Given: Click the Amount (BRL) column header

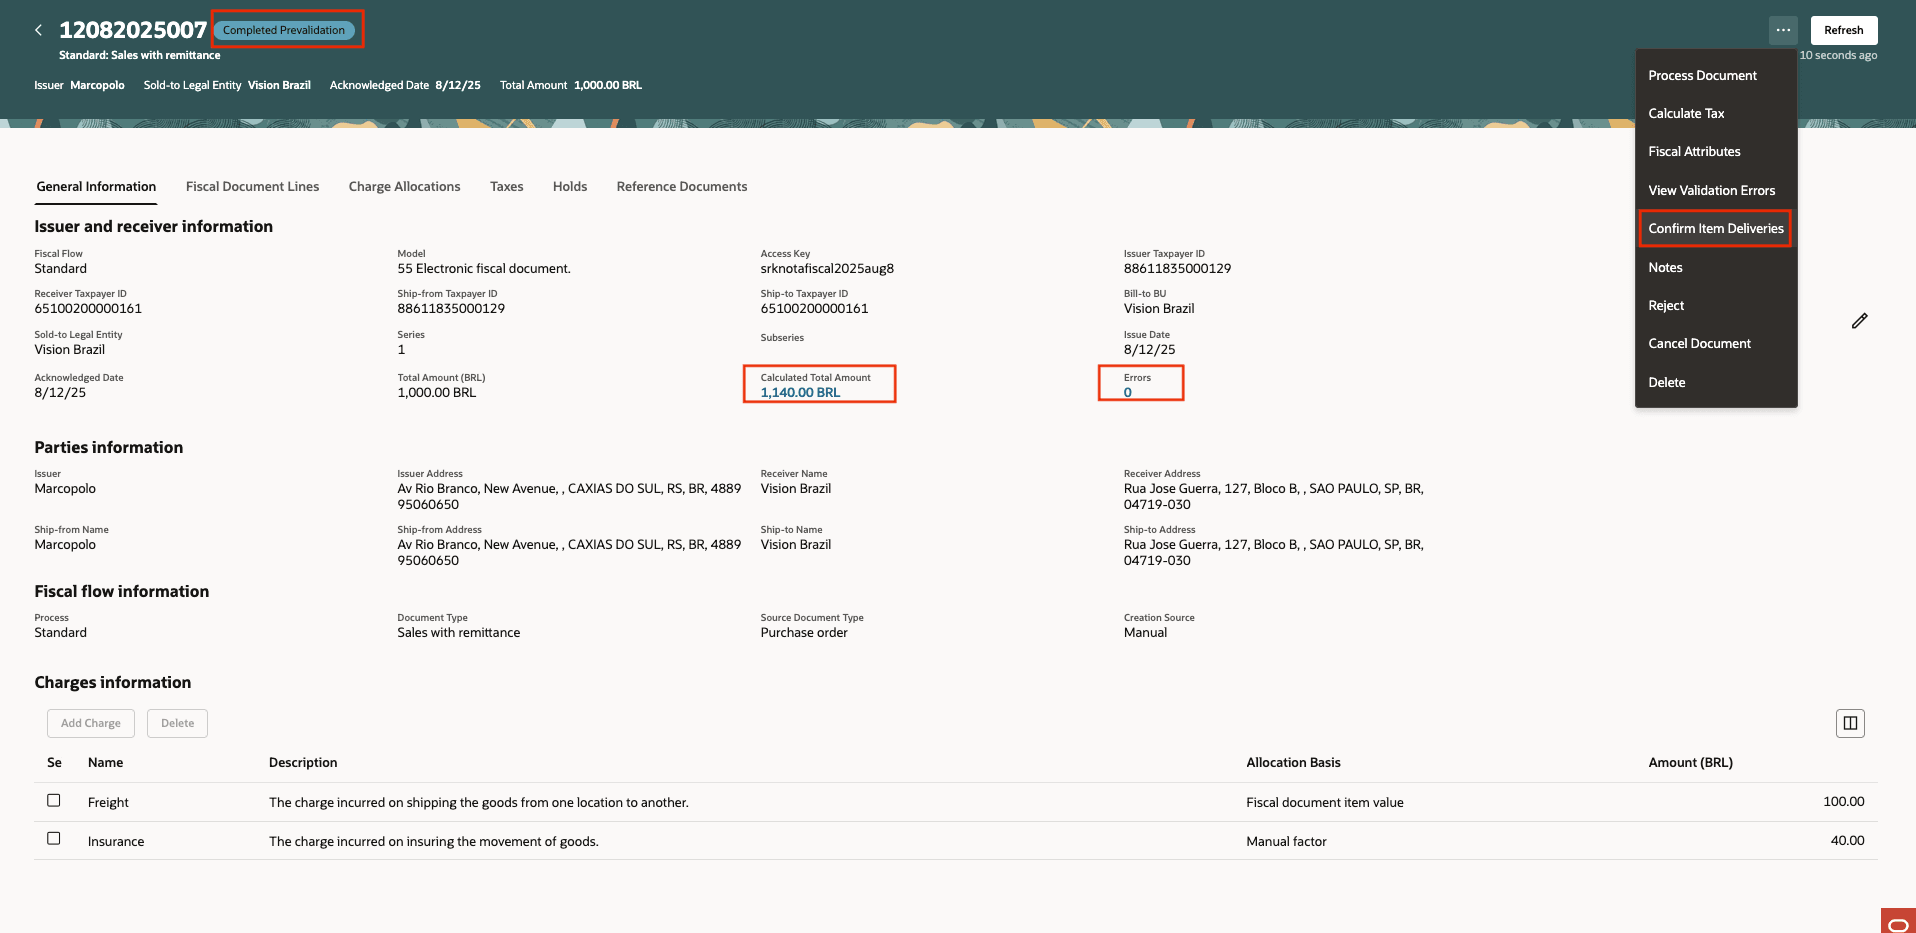Looking at the screenshot, I should (1690, 763).
